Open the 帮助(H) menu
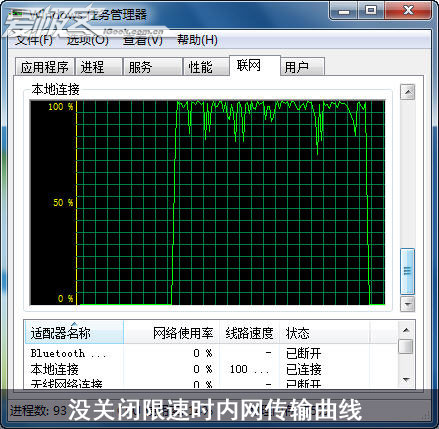Image resolution: width=439 pixels, height=429 pixels. 197,40
